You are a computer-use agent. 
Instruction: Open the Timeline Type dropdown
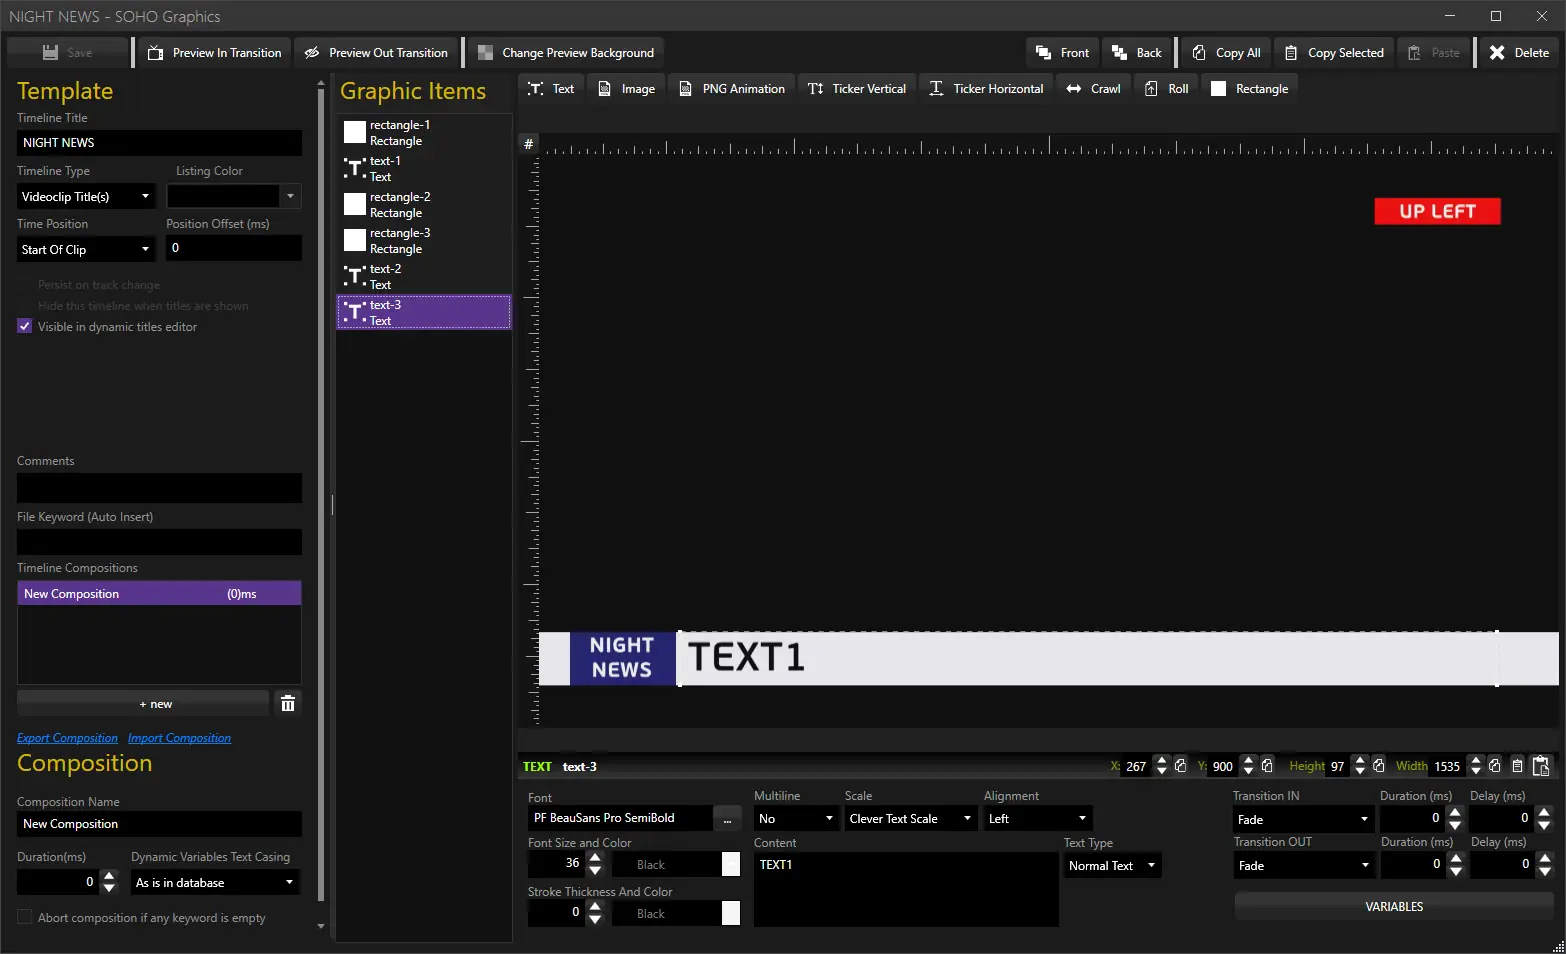click(x=86, y=197)
